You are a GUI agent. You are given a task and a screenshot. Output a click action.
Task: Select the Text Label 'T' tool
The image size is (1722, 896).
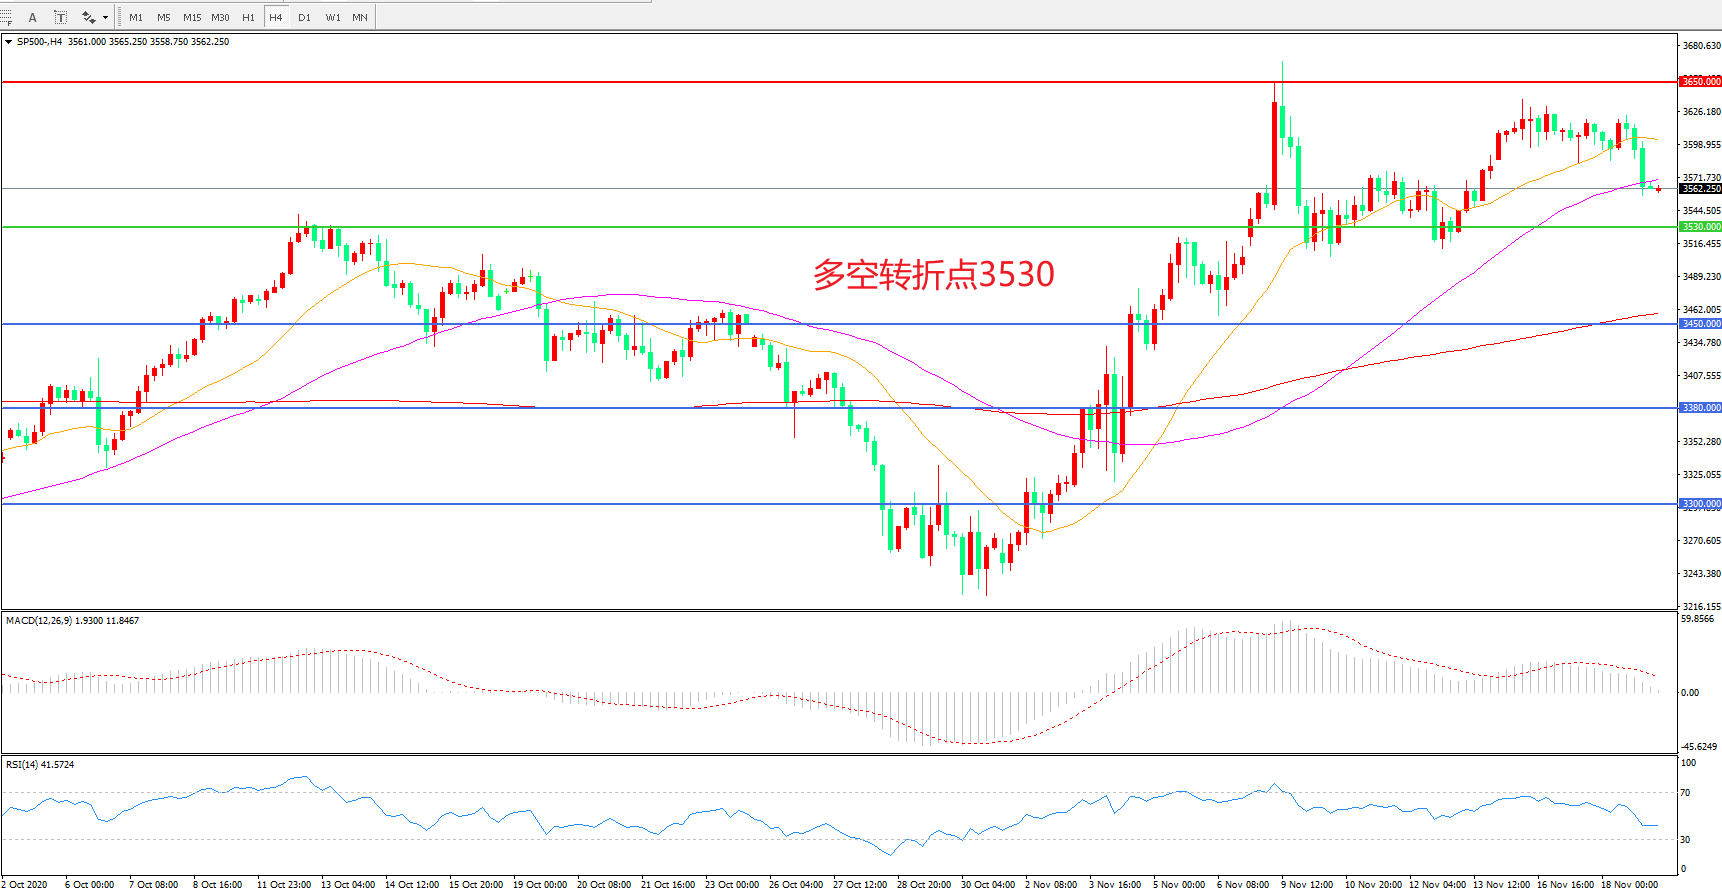(x=60, y=17)
